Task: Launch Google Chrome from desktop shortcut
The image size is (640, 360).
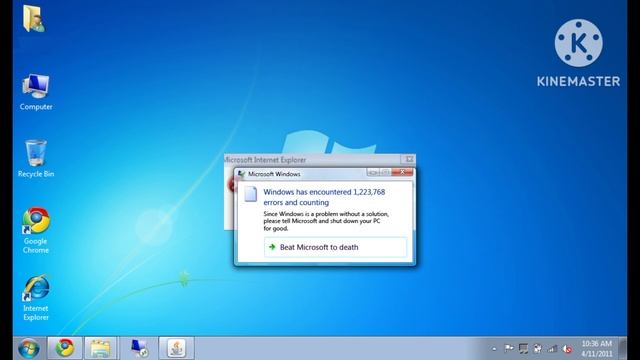Action: pyautogui.click(x=36, y=230)
